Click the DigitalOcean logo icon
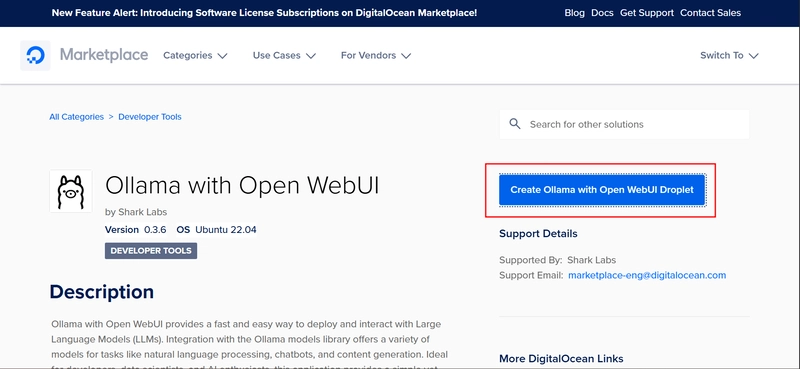Image resolution: width=800 pixels, height=369 pixels. [35, 55]
